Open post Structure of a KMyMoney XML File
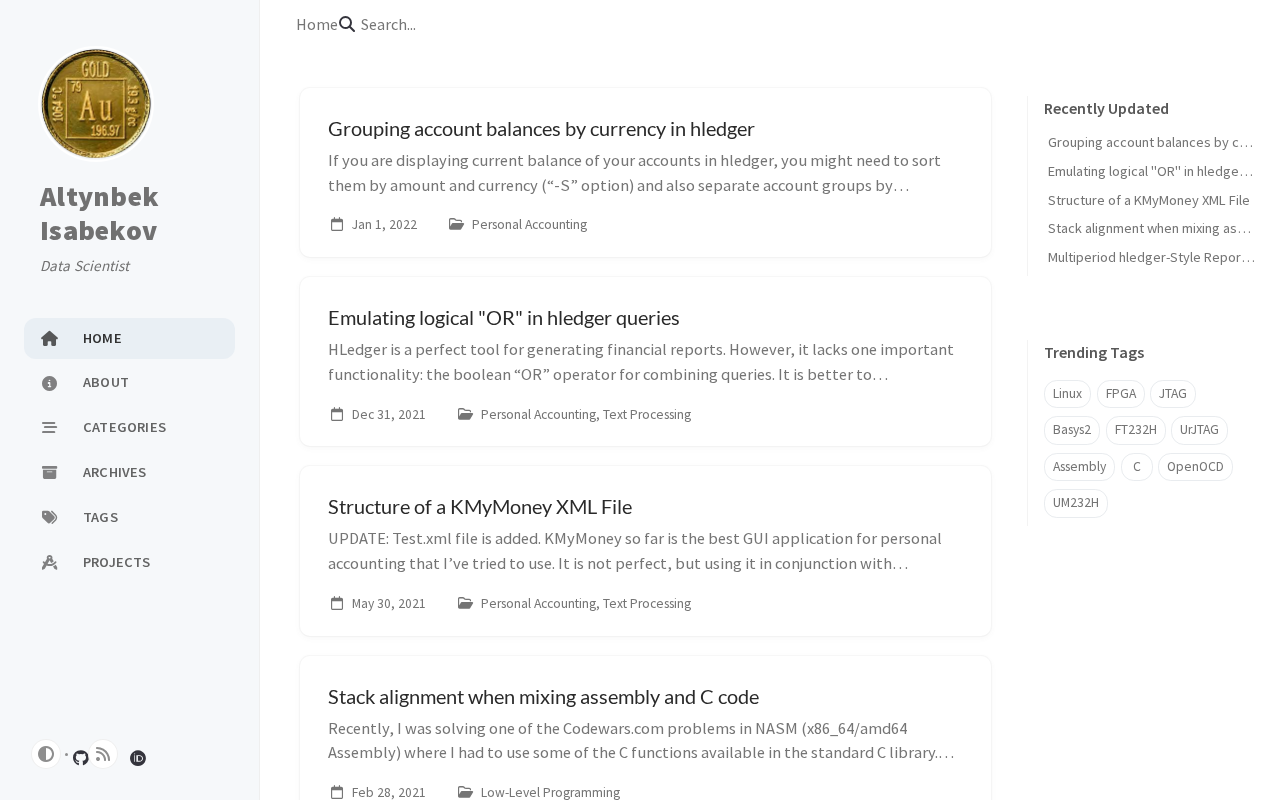The image size is (1280, 800). [480, 506]
